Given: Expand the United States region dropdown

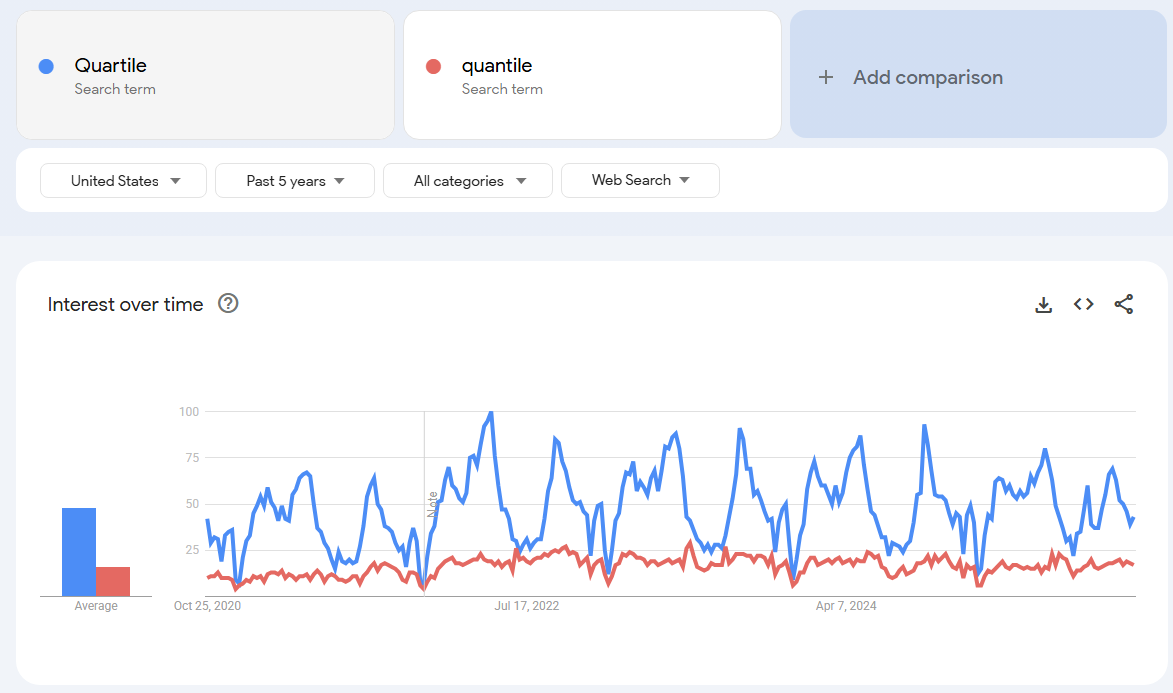Looking at the screenshot, I should pyautogui.click(x=124, y=181).
